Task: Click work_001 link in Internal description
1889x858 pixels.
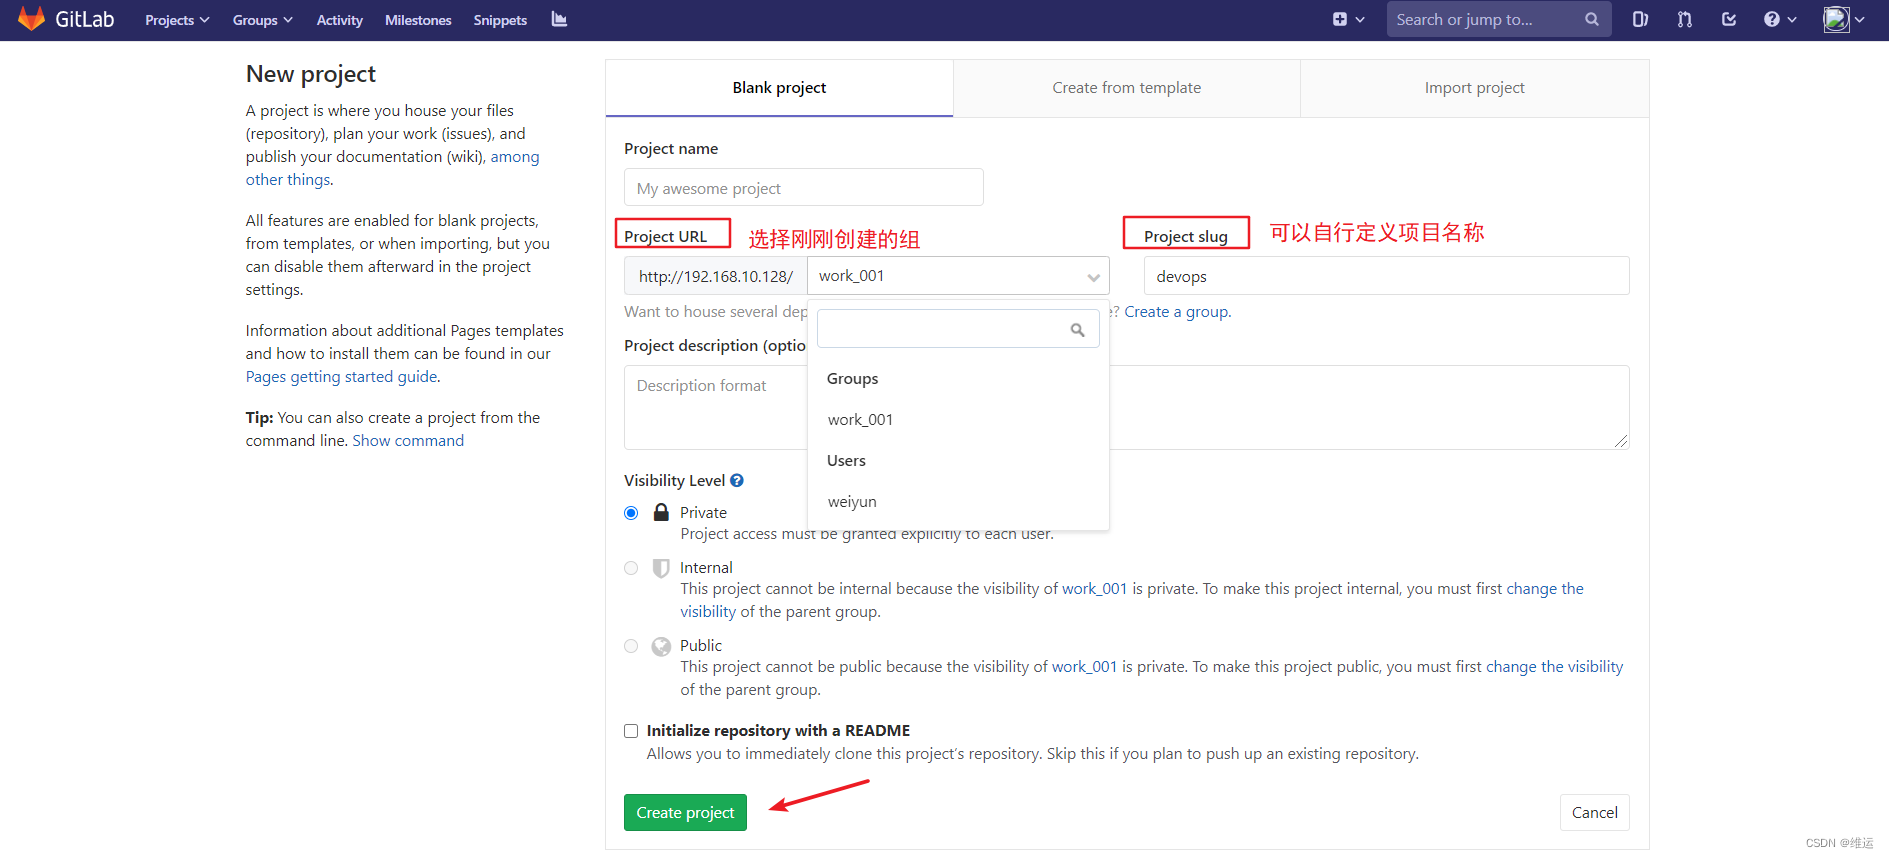Action: [1094, 589]
